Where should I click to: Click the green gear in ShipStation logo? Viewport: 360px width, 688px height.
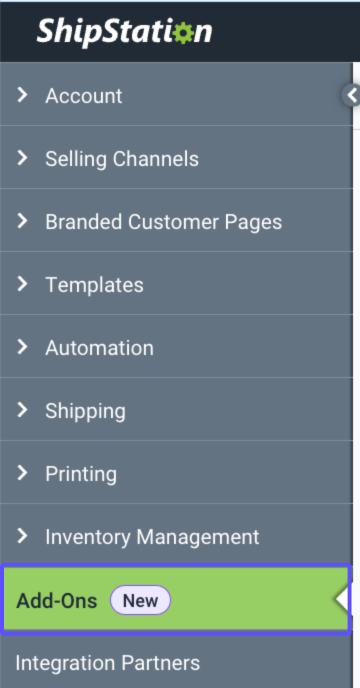point(184,33)
